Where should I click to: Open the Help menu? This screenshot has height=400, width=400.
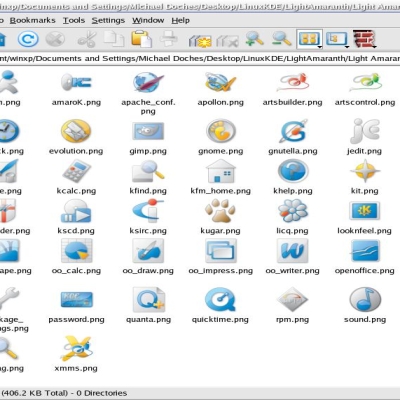tap(181, 20)
